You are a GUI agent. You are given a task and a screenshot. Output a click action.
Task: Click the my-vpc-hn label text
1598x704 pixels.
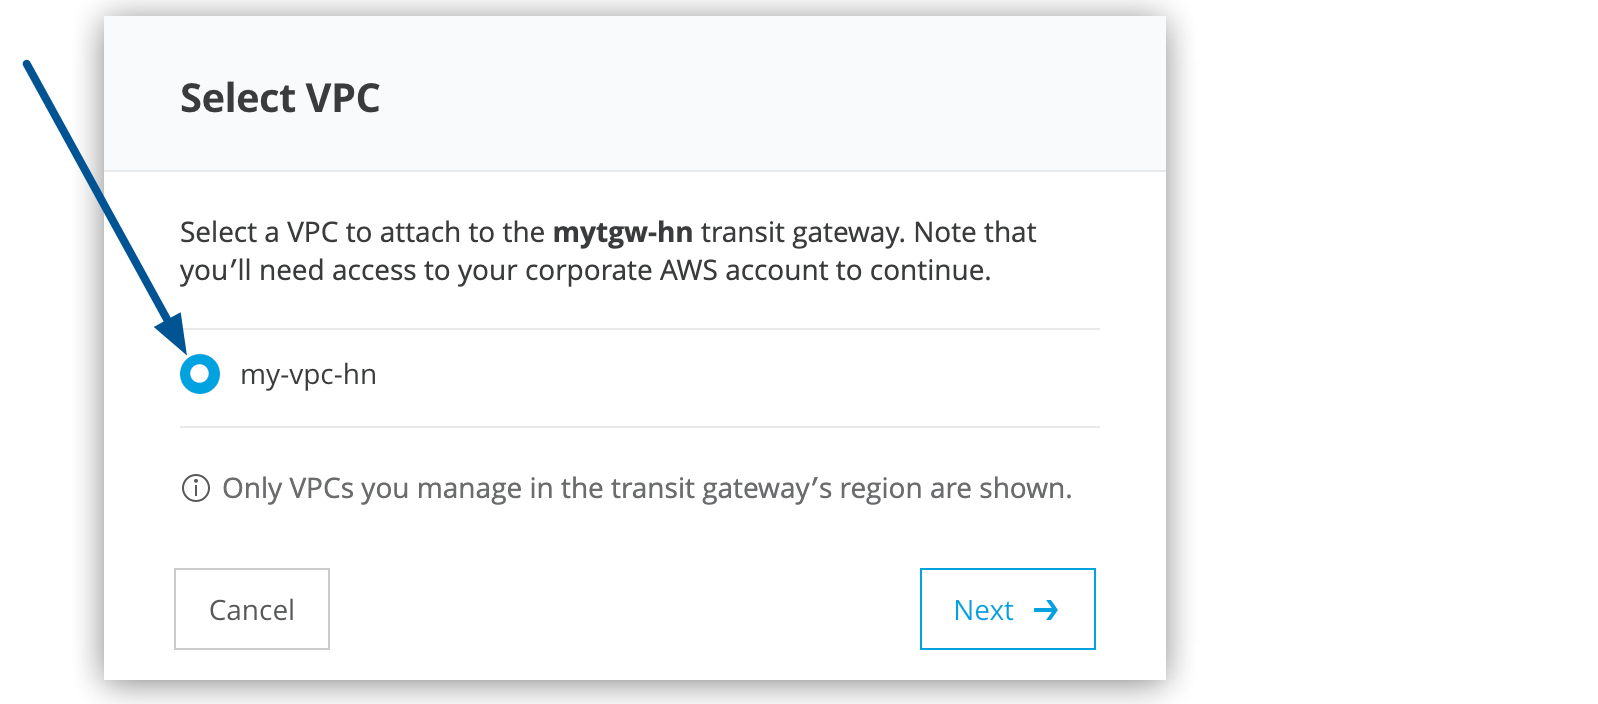308,375
